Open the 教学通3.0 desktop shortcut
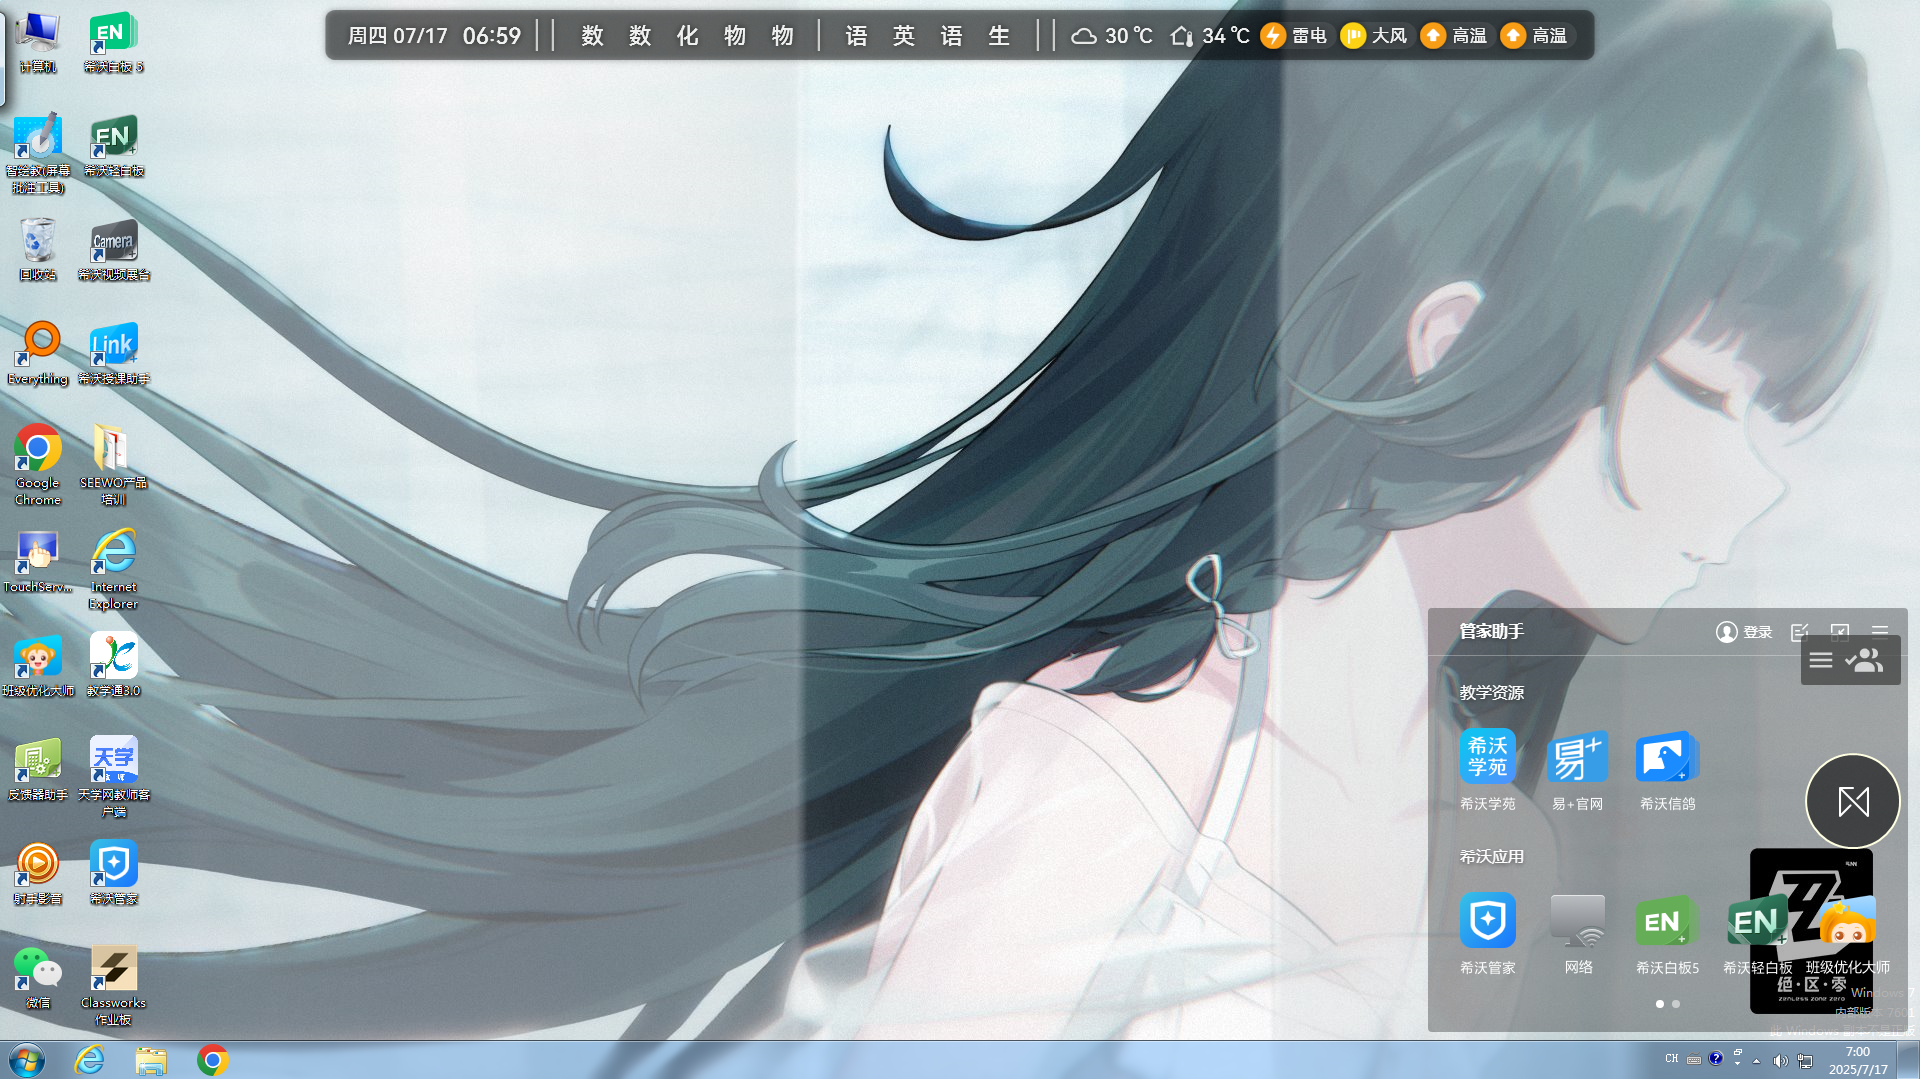The height and width of the screenshot is (1079, 1920). pyautogui.click(x=113, y=666)
